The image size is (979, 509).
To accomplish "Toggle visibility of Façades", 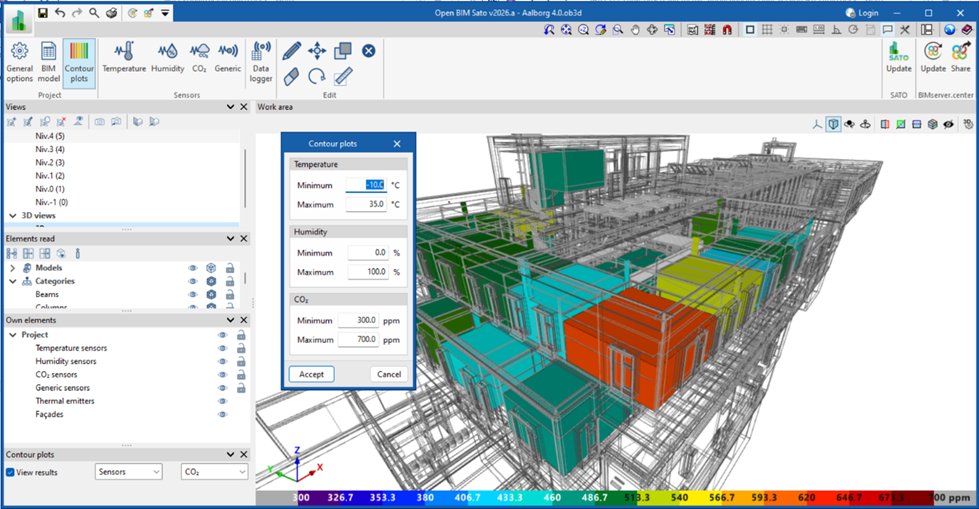I will pos(222,414).
